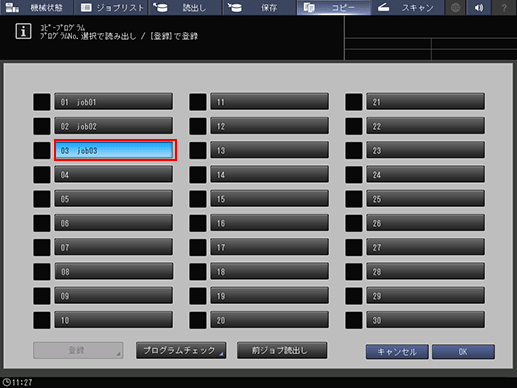Select program slot 19
517x388 pixels.
[x=270, y=296]
